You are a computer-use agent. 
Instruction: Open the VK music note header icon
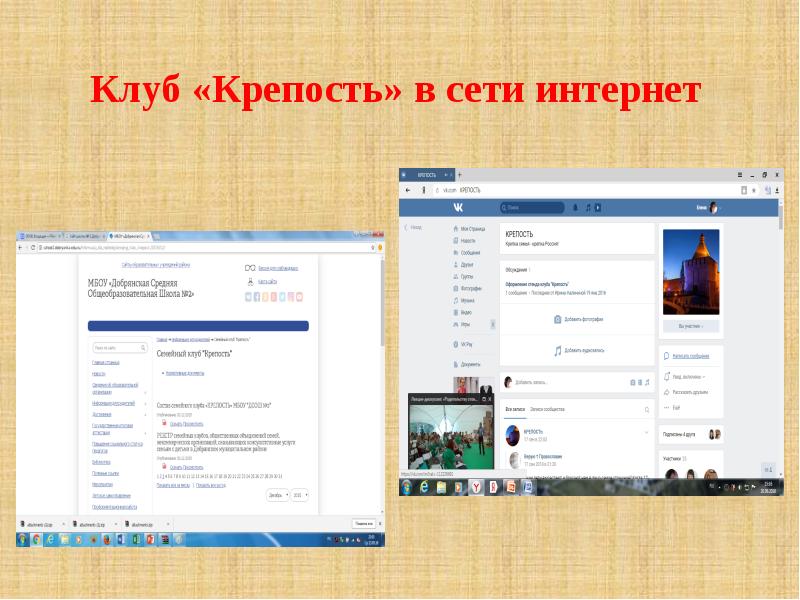coord(588,208)
